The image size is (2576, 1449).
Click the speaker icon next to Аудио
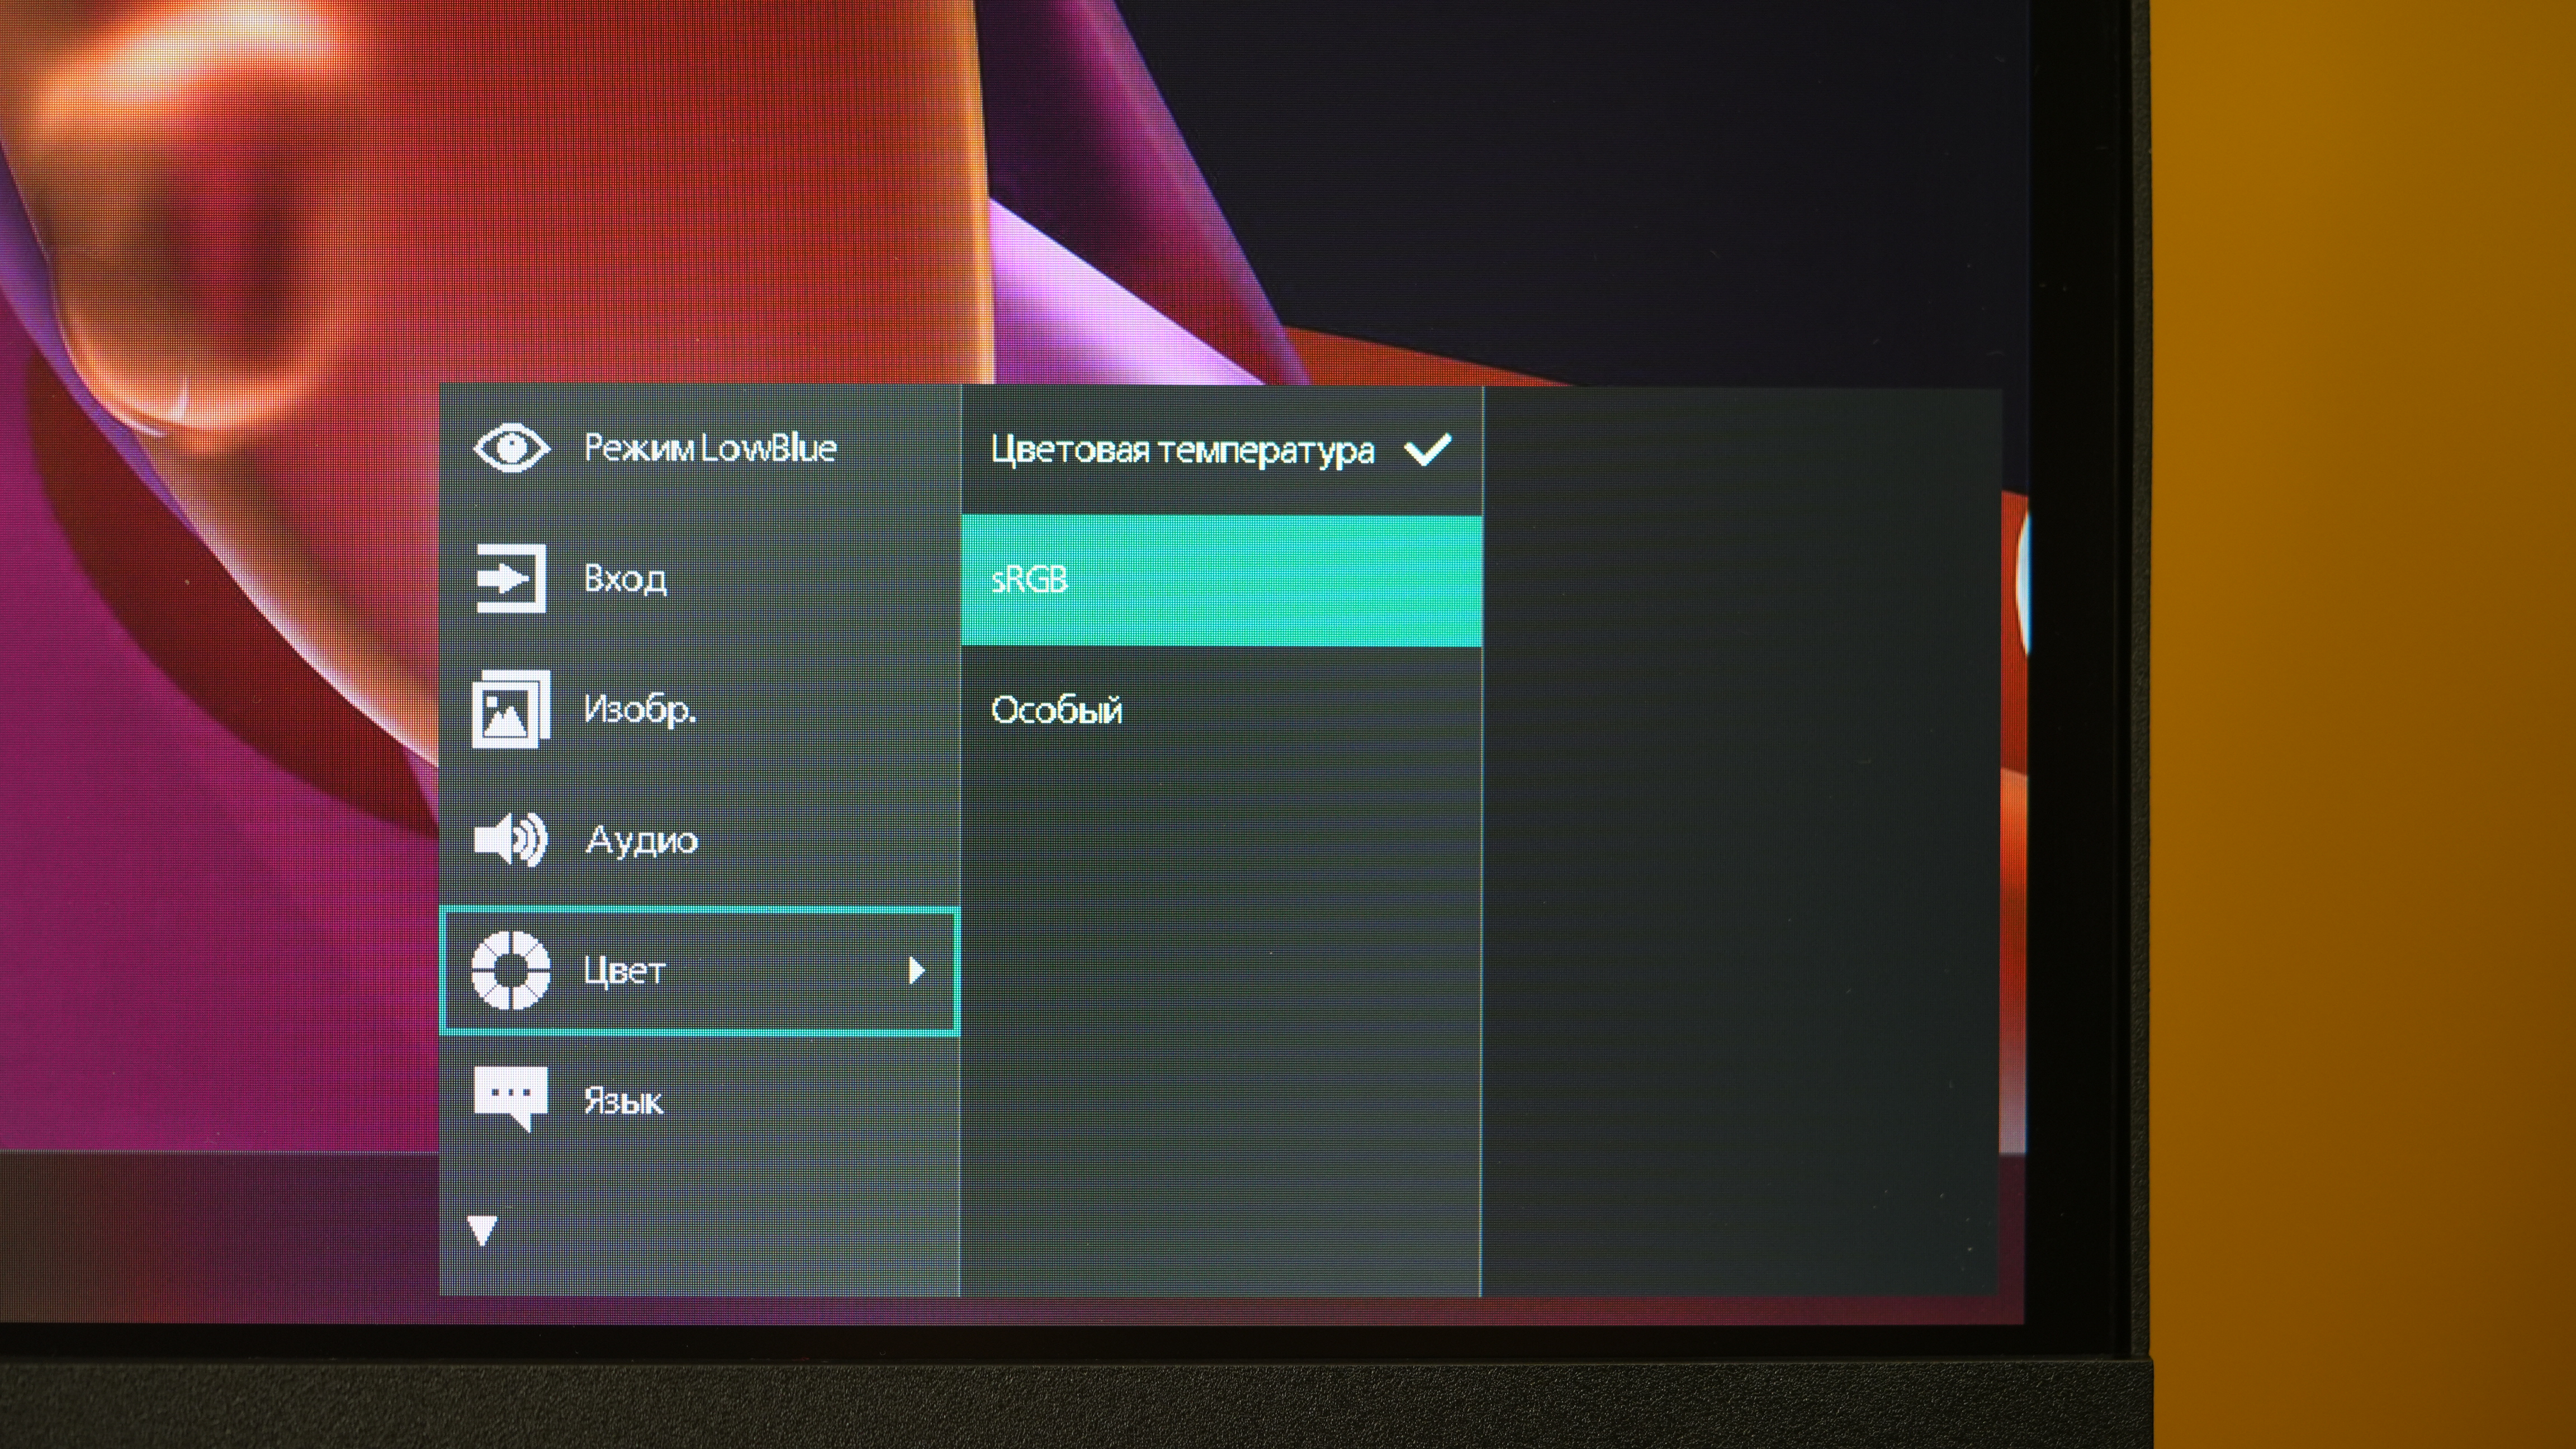[x=510, y=839]
